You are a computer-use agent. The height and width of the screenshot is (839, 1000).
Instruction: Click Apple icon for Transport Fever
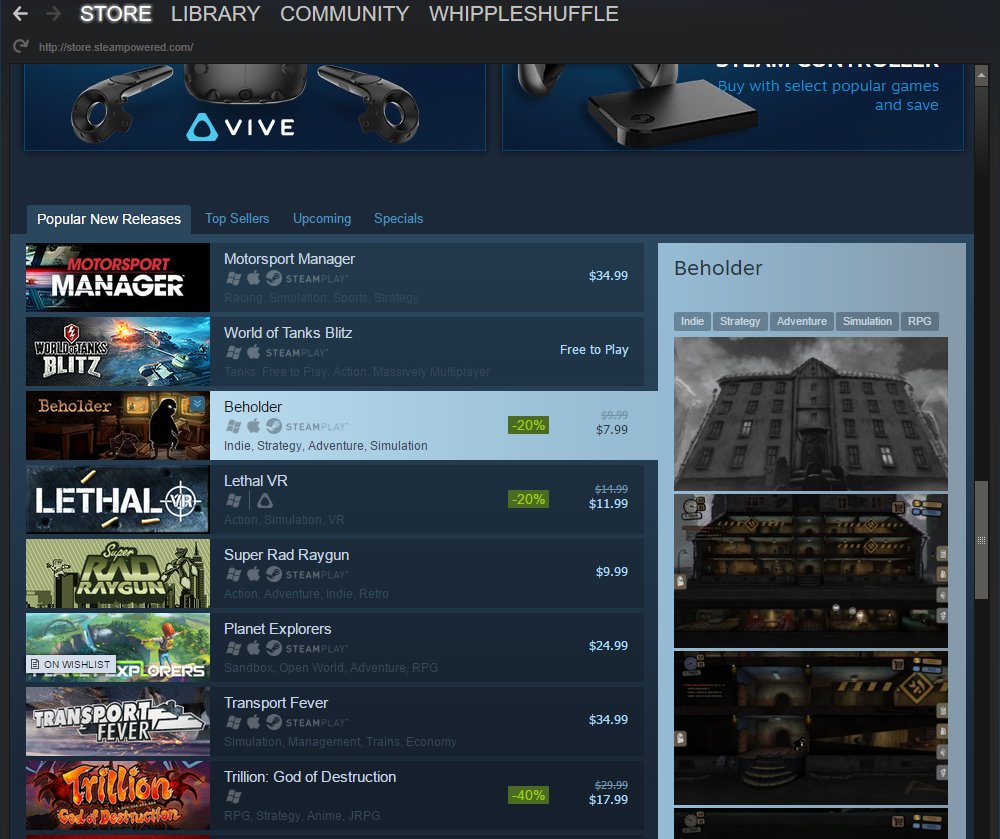254,722
